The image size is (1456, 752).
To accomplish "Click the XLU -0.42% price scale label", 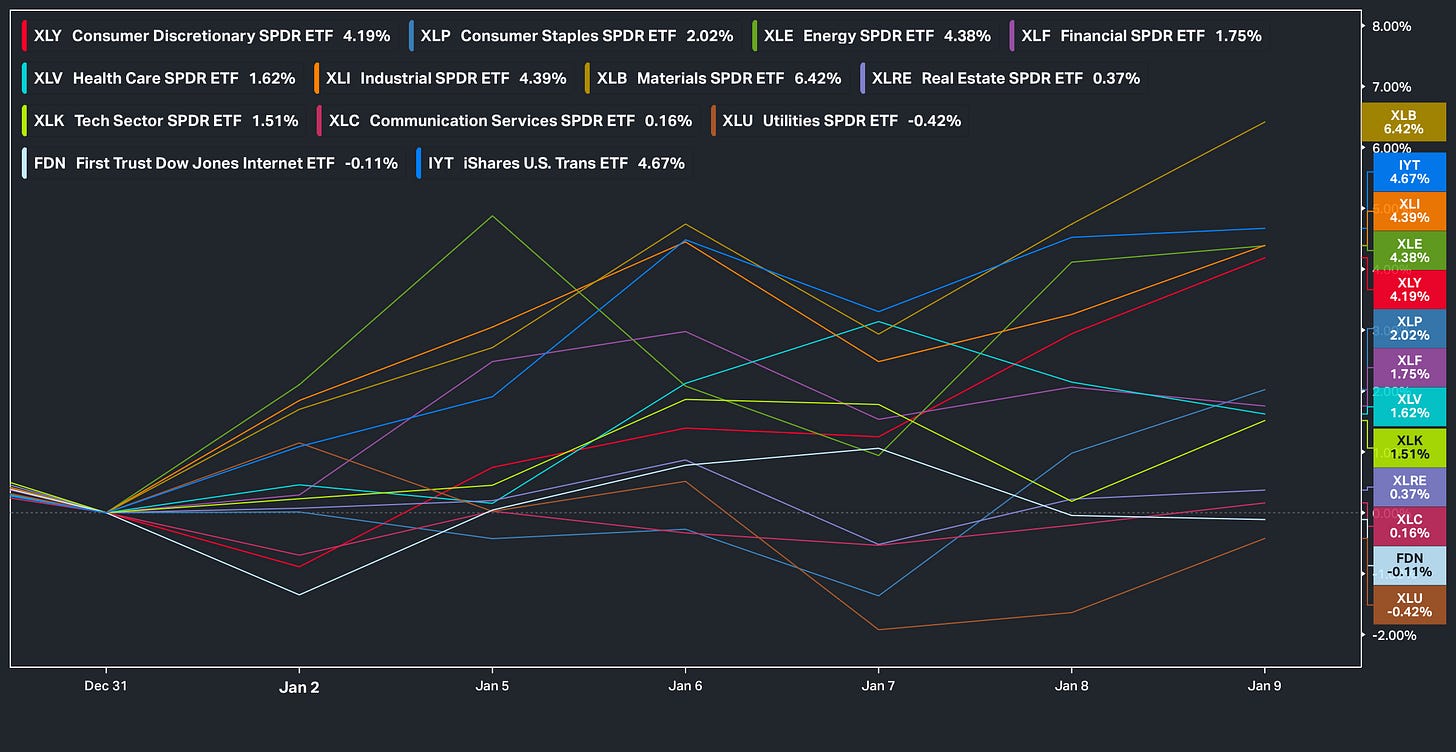I will pyautogui.click(x=1409, y=604).
